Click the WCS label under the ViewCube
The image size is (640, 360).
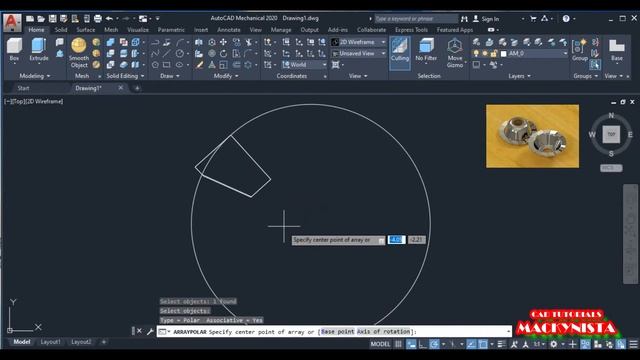tap(611, 168)
